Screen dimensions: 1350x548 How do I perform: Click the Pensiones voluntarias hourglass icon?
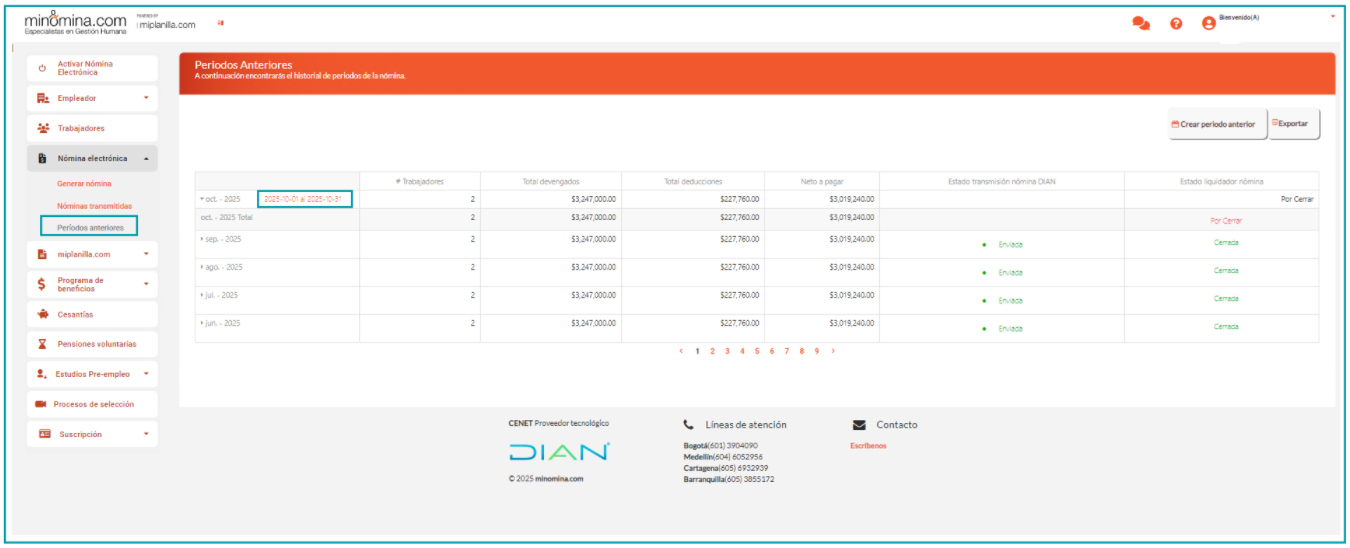point(42,344)
